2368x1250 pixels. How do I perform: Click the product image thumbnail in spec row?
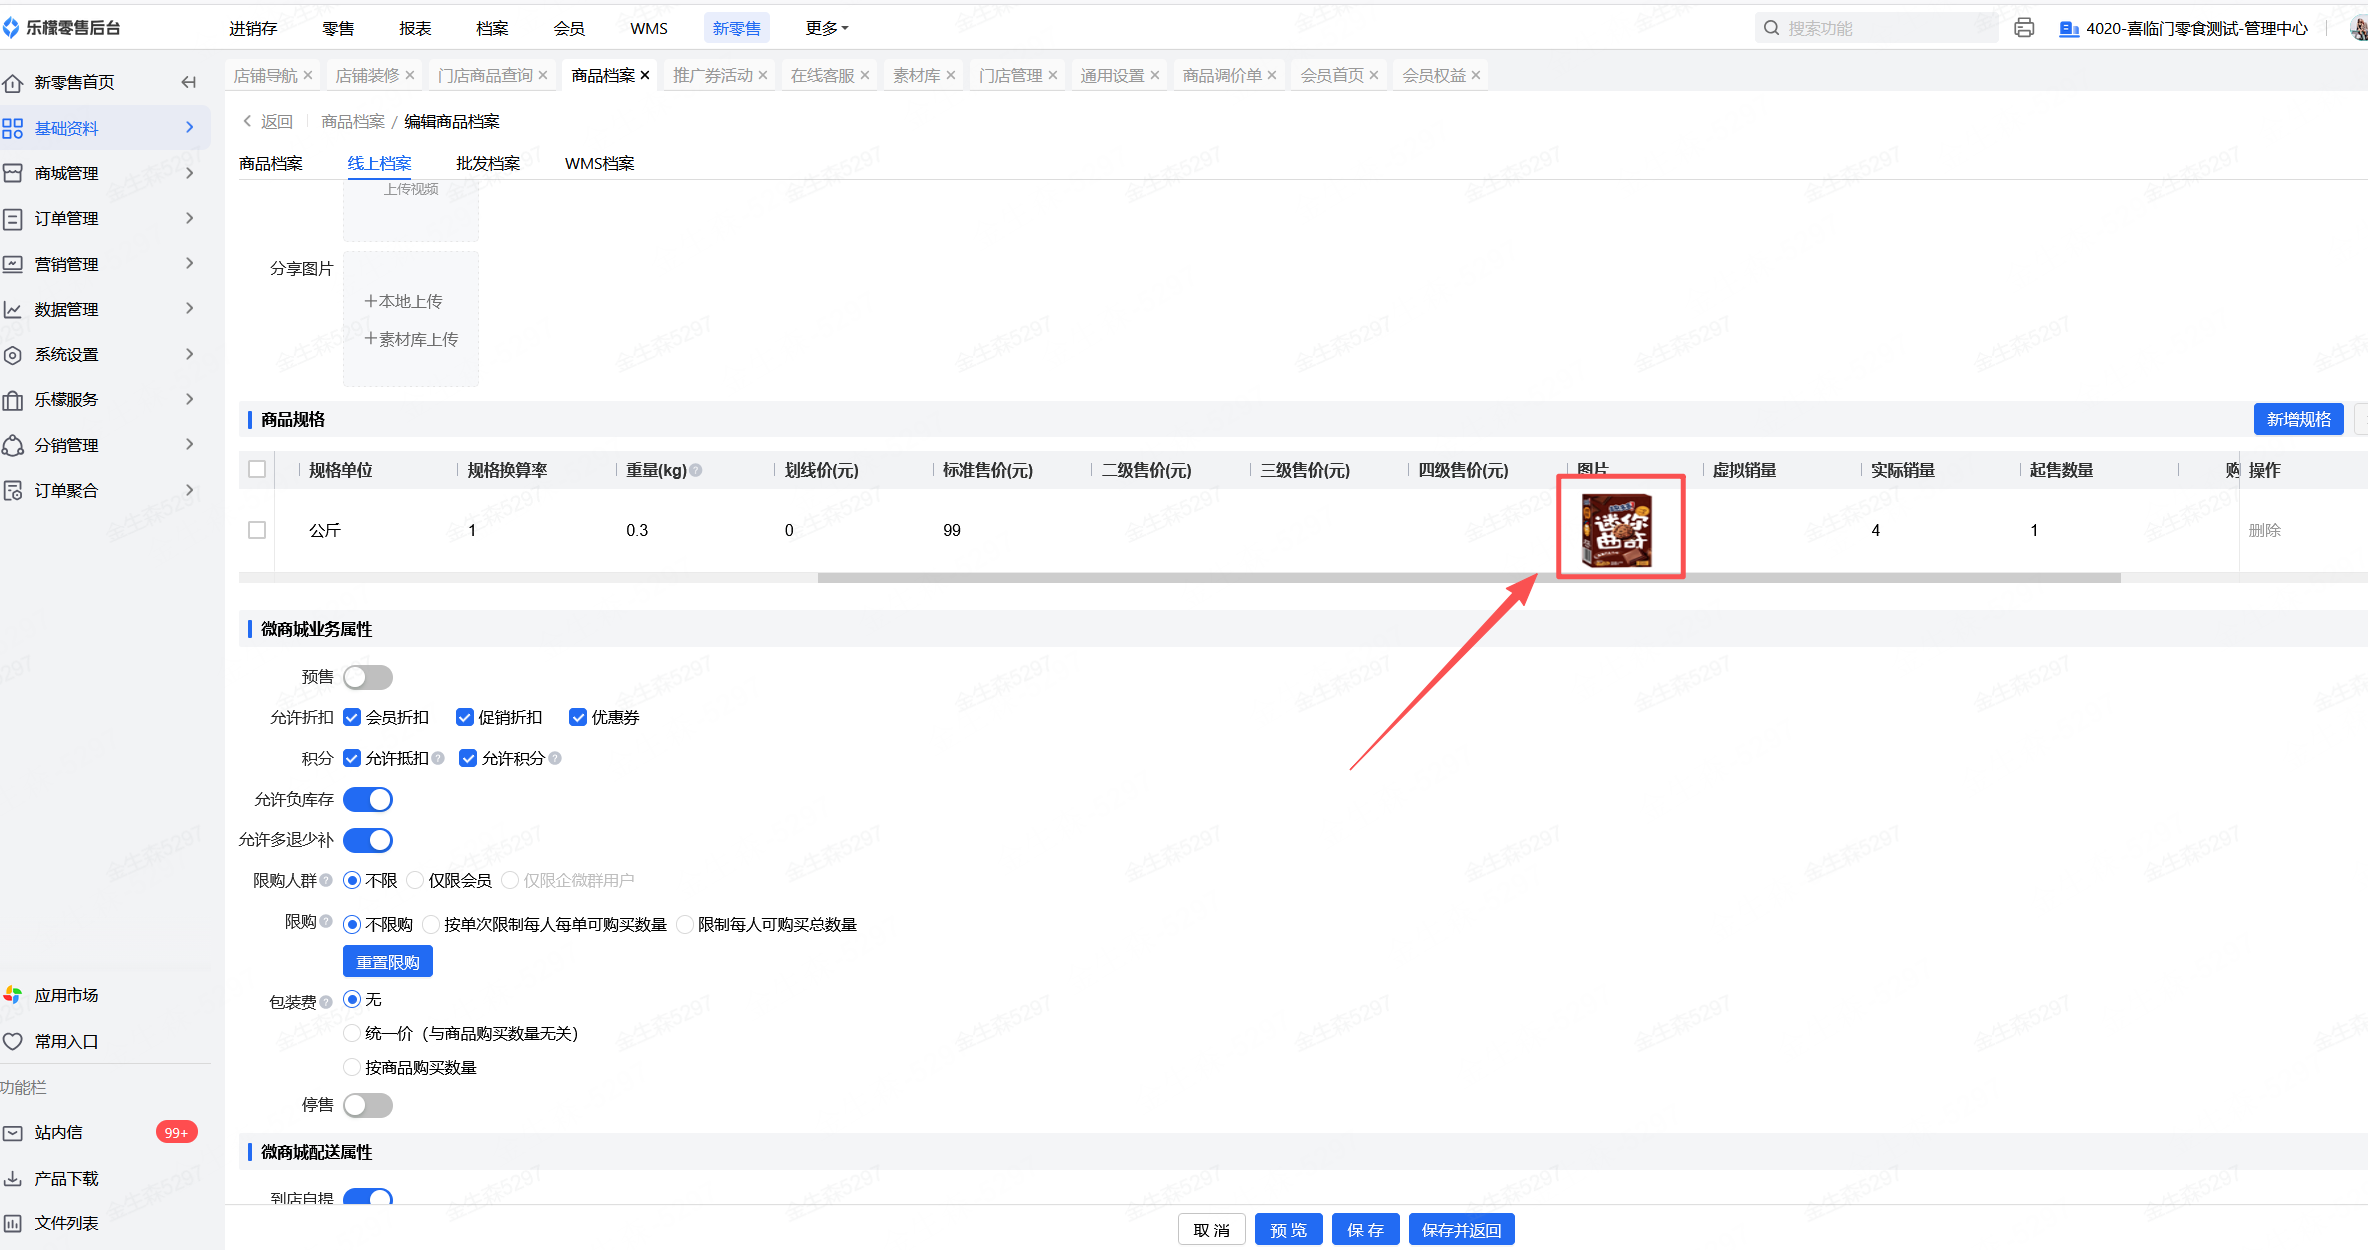1617,530
